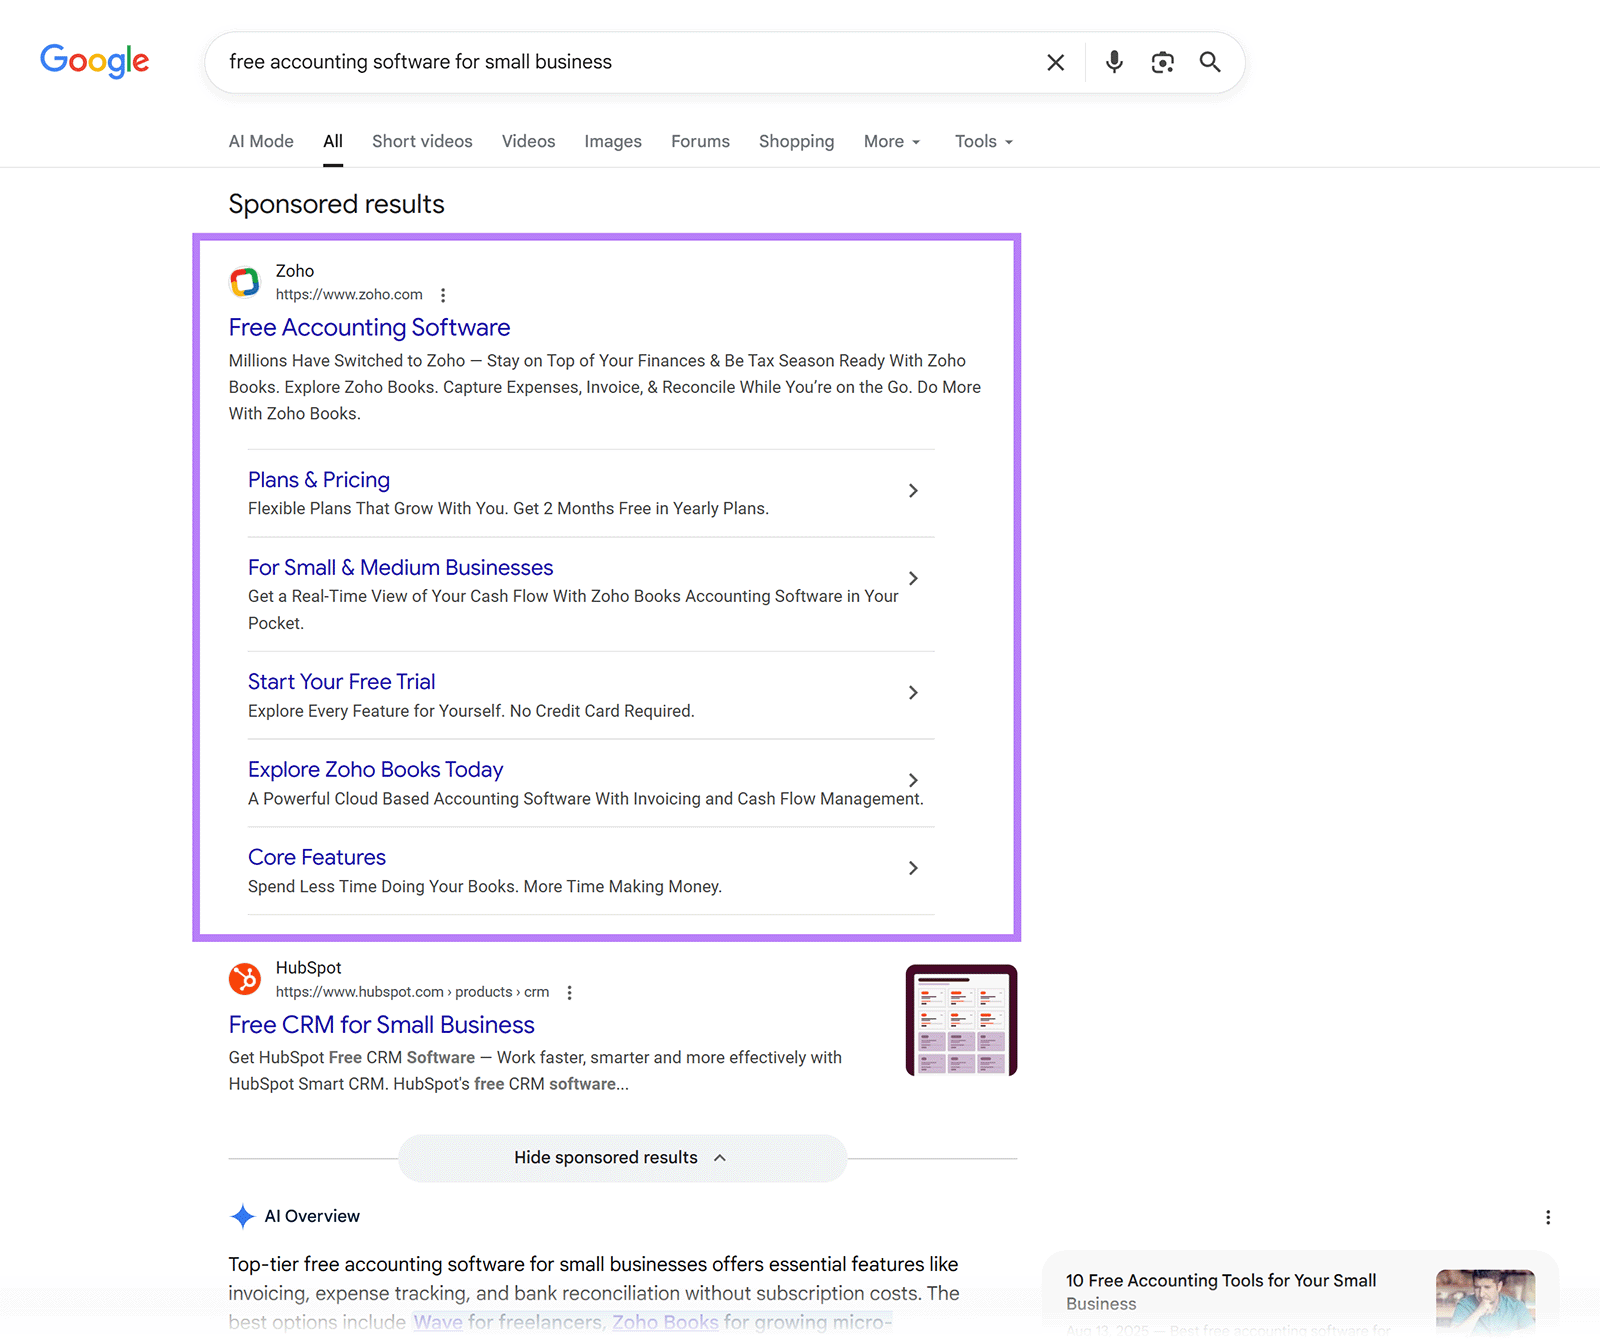1600x1340 pixels.
Task: Click the Zoho advertiser name
Action: click(295, 271)
